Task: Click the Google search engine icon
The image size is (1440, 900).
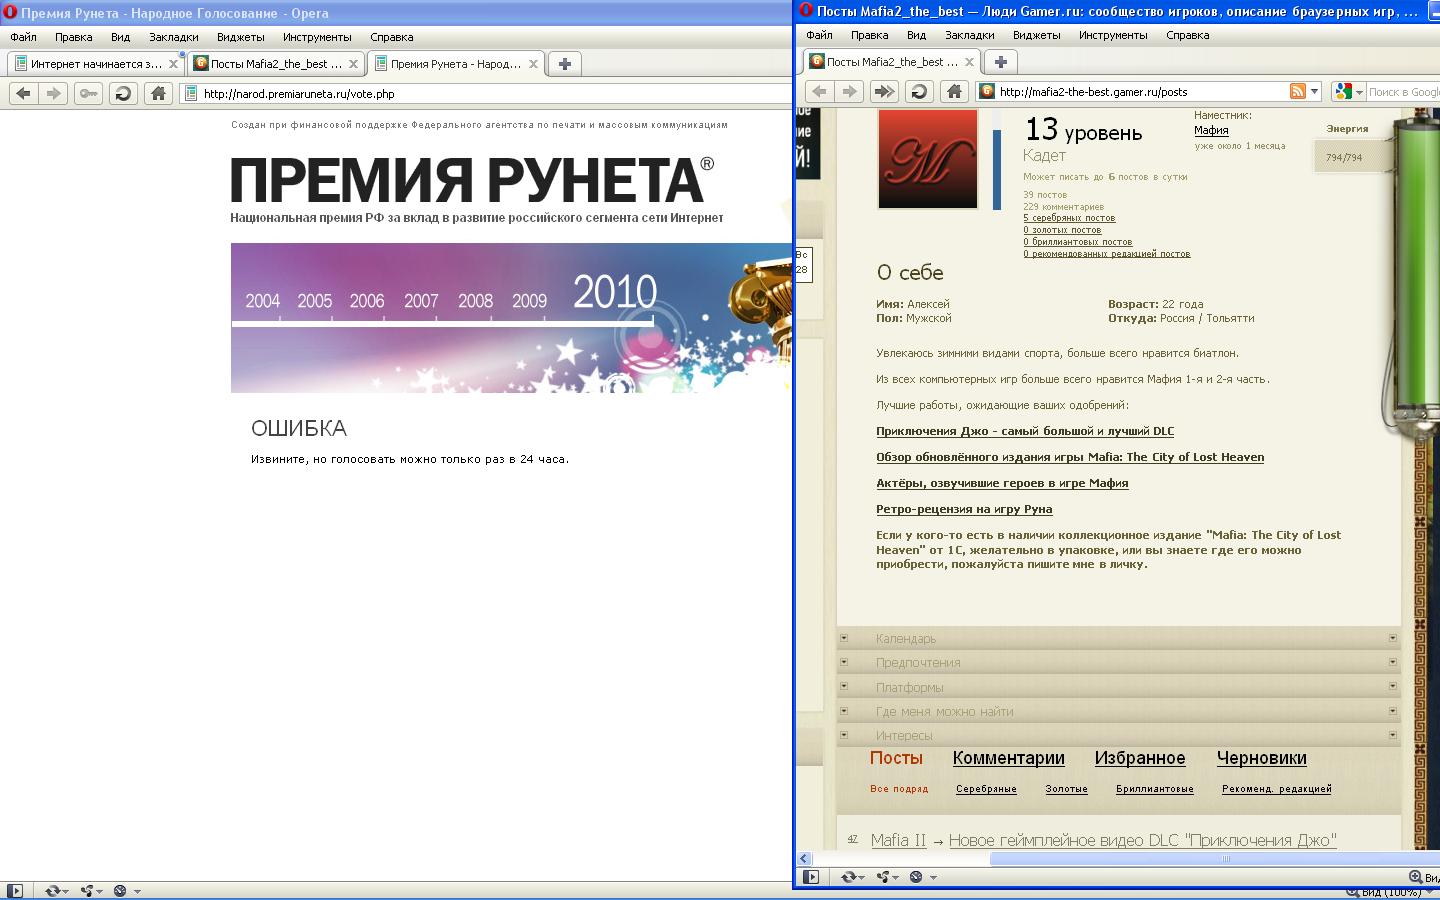Action: click(1343, 91)
